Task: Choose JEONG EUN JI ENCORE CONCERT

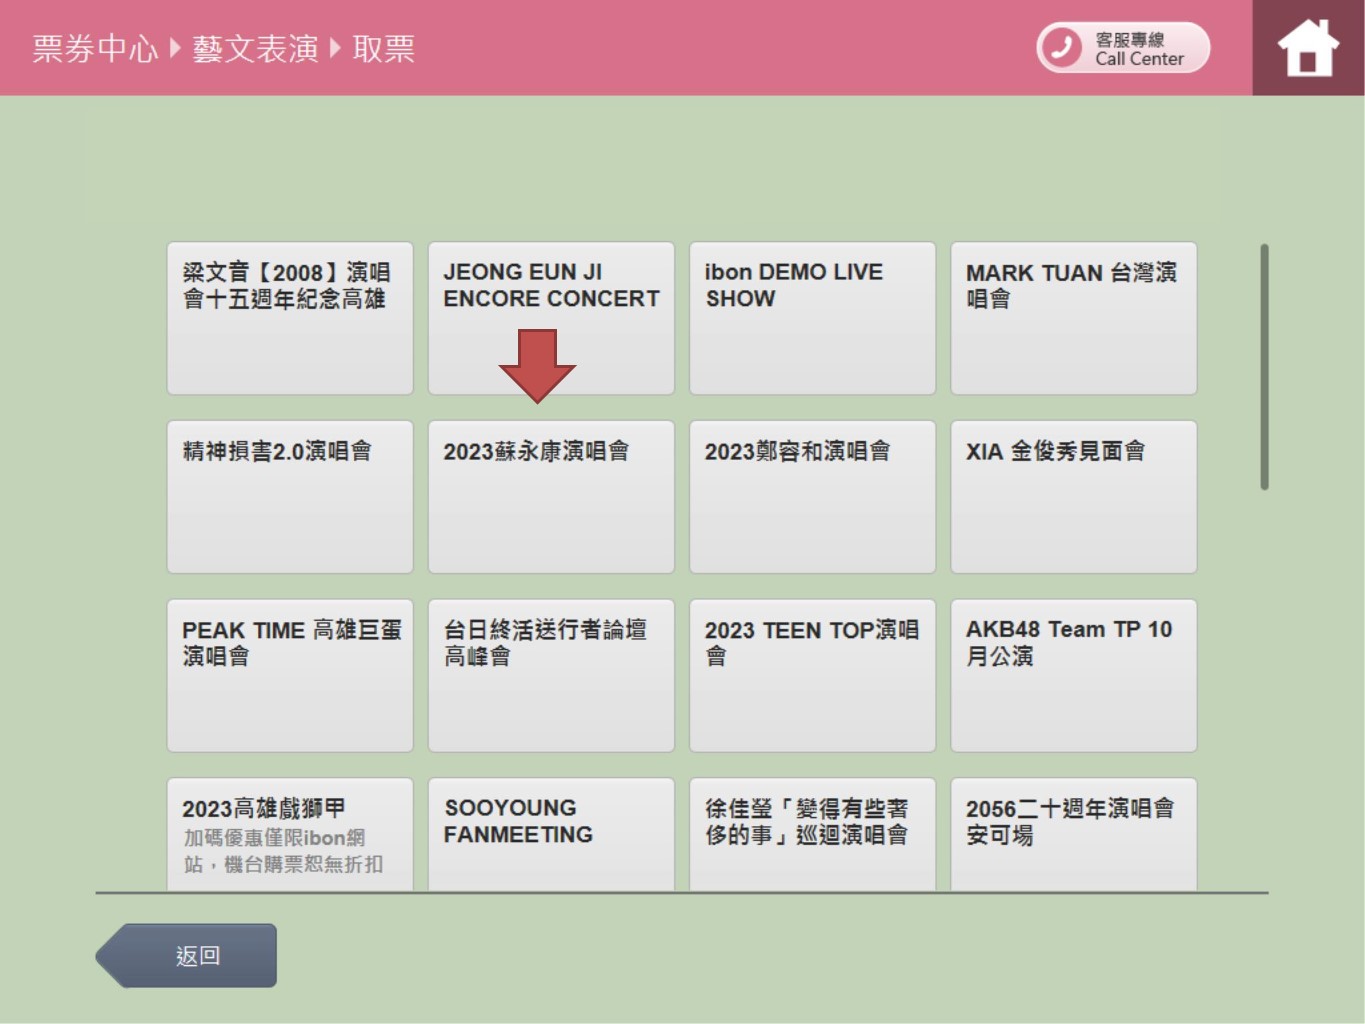Action: pyautogui.click(x=551, y=318)
